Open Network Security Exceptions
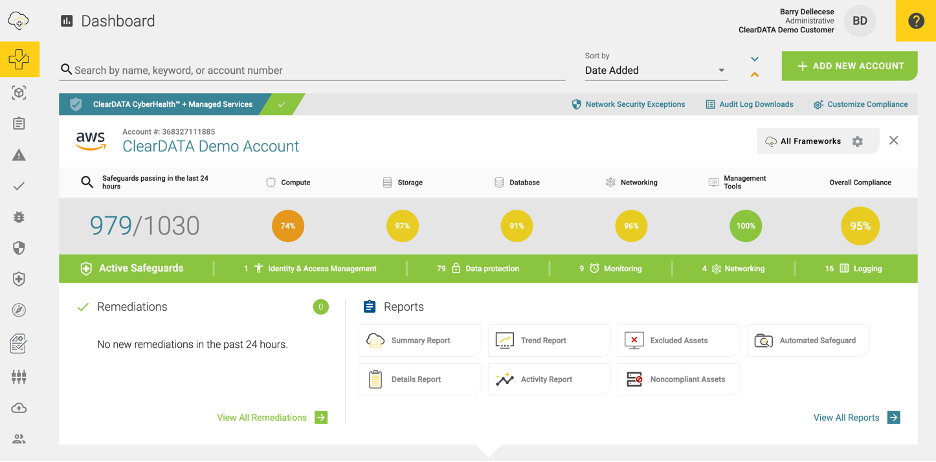The height and width of the screenshot is (462, 936). pos(629,104)
